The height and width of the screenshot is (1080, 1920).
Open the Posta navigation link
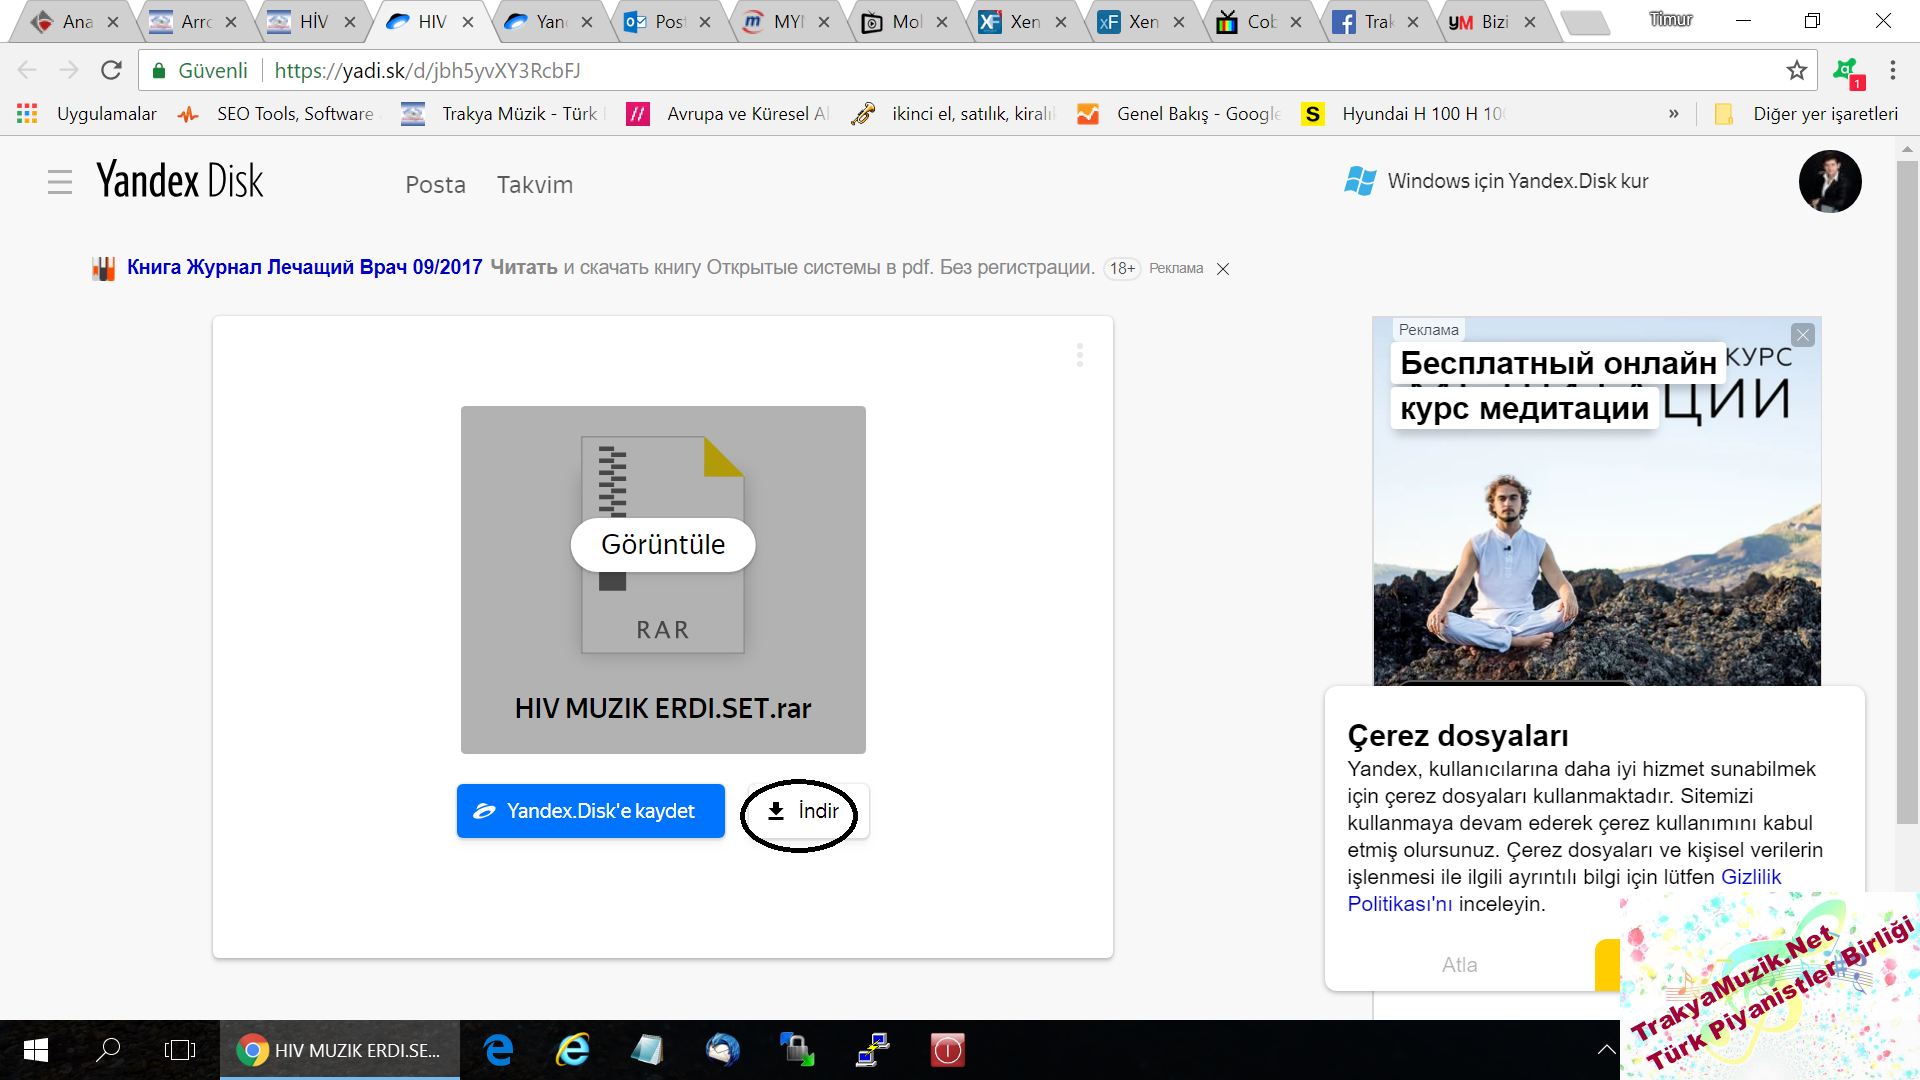(x=435, y=185)
